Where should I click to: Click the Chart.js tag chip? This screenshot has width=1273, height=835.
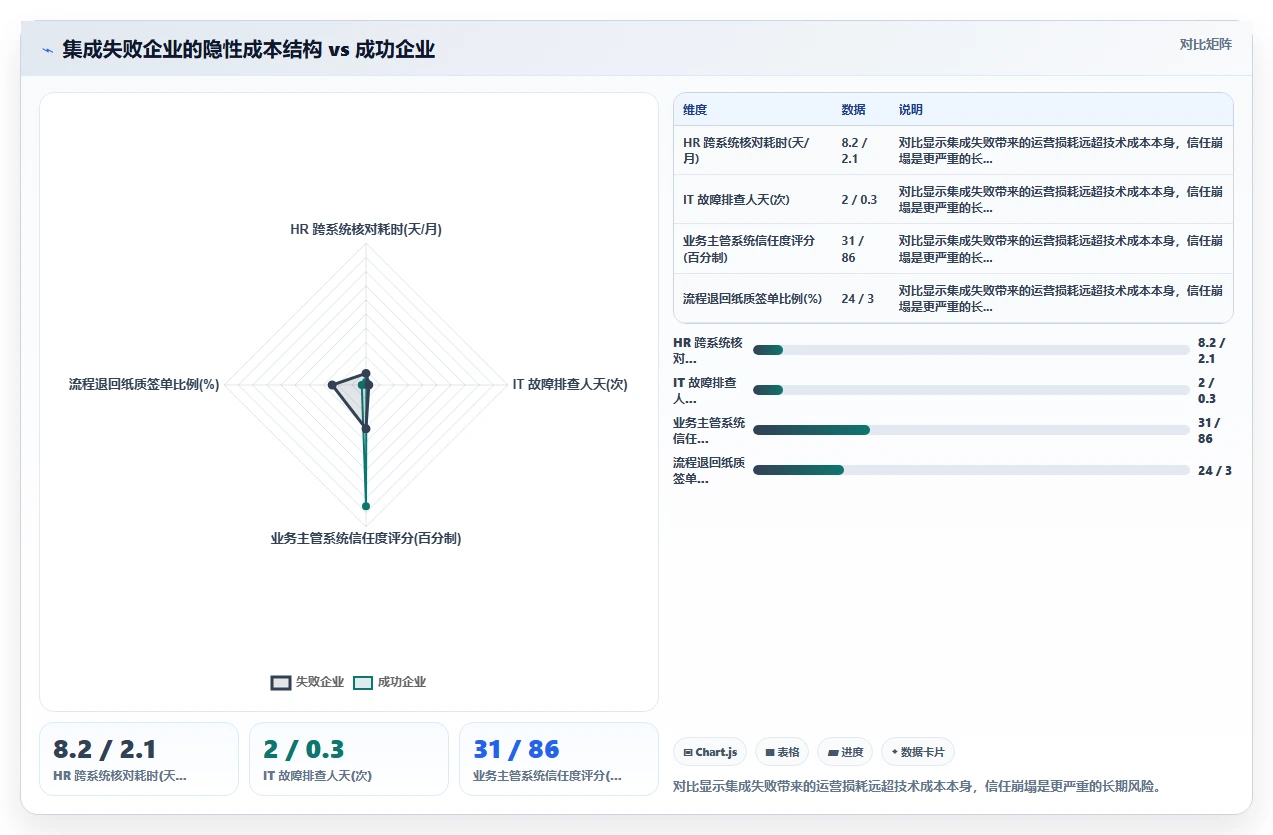[x=710, y=752]
